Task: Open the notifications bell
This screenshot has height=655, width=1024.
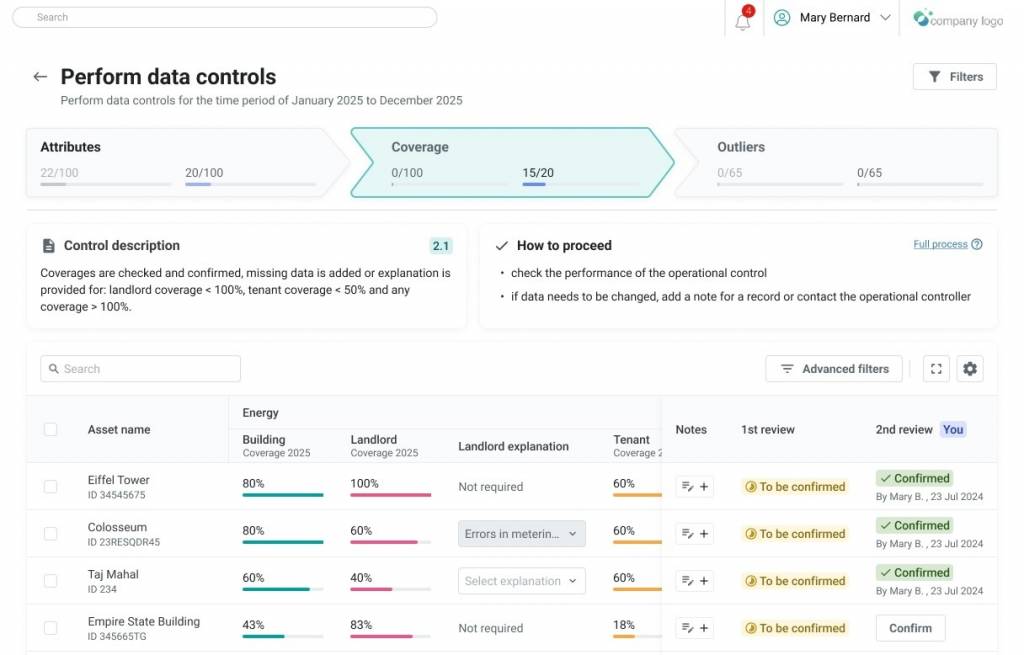Action: coord(743,20)
